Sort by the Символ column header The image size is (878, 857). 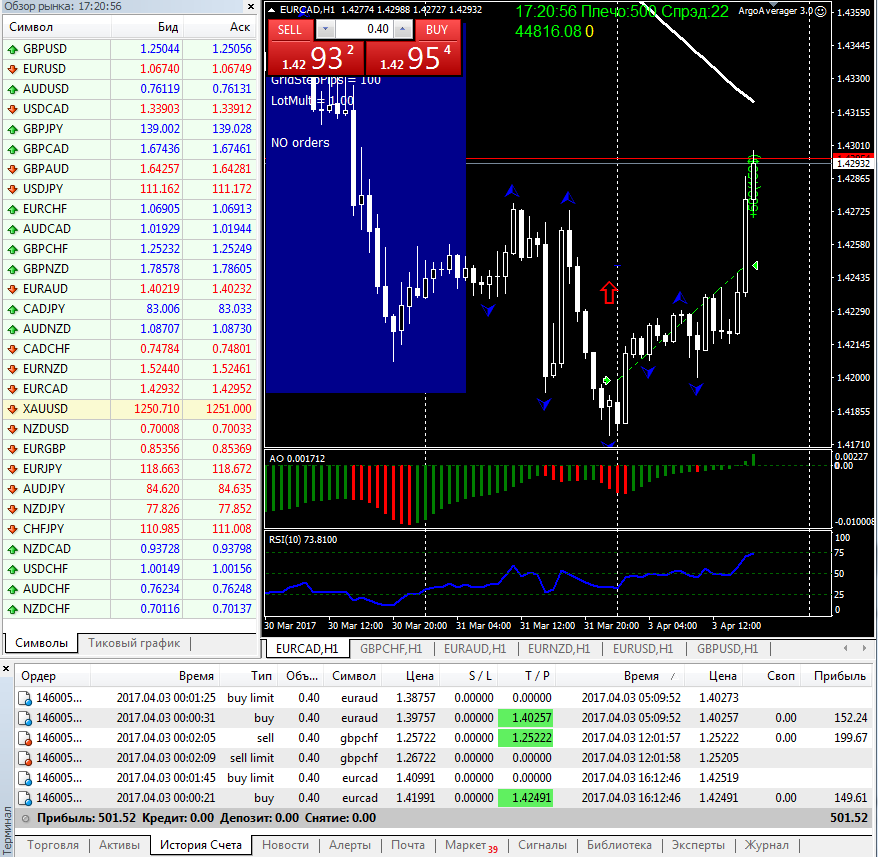56,27
